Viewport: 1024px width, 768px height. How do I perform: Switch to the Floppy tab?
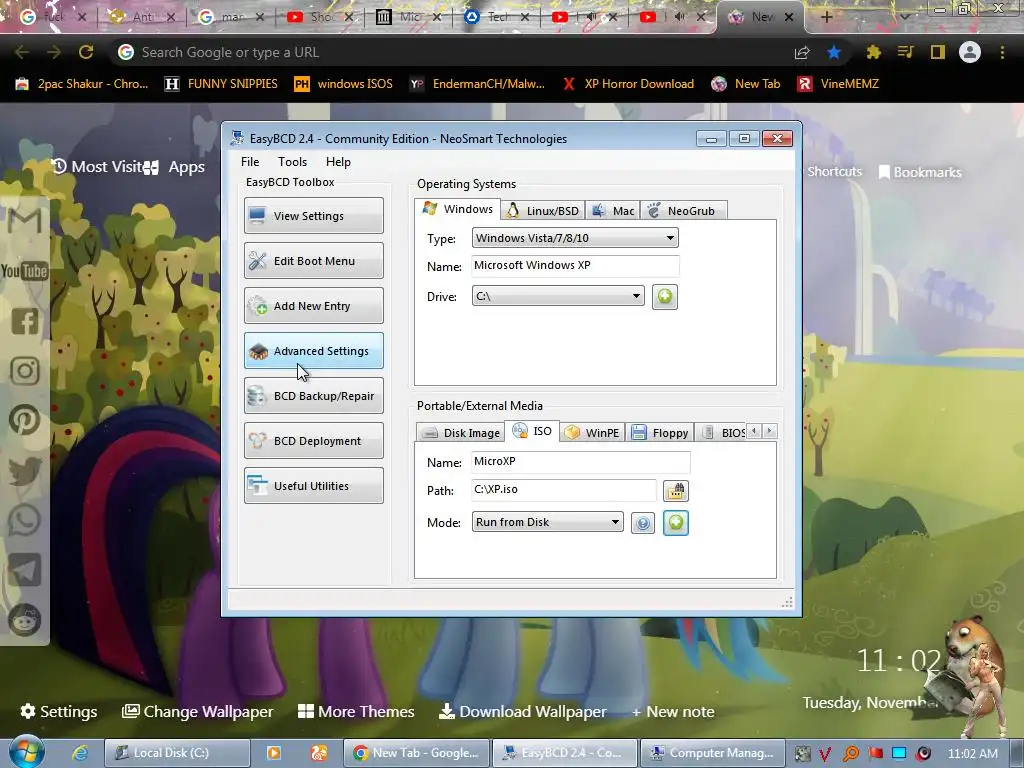coord(660,433)
